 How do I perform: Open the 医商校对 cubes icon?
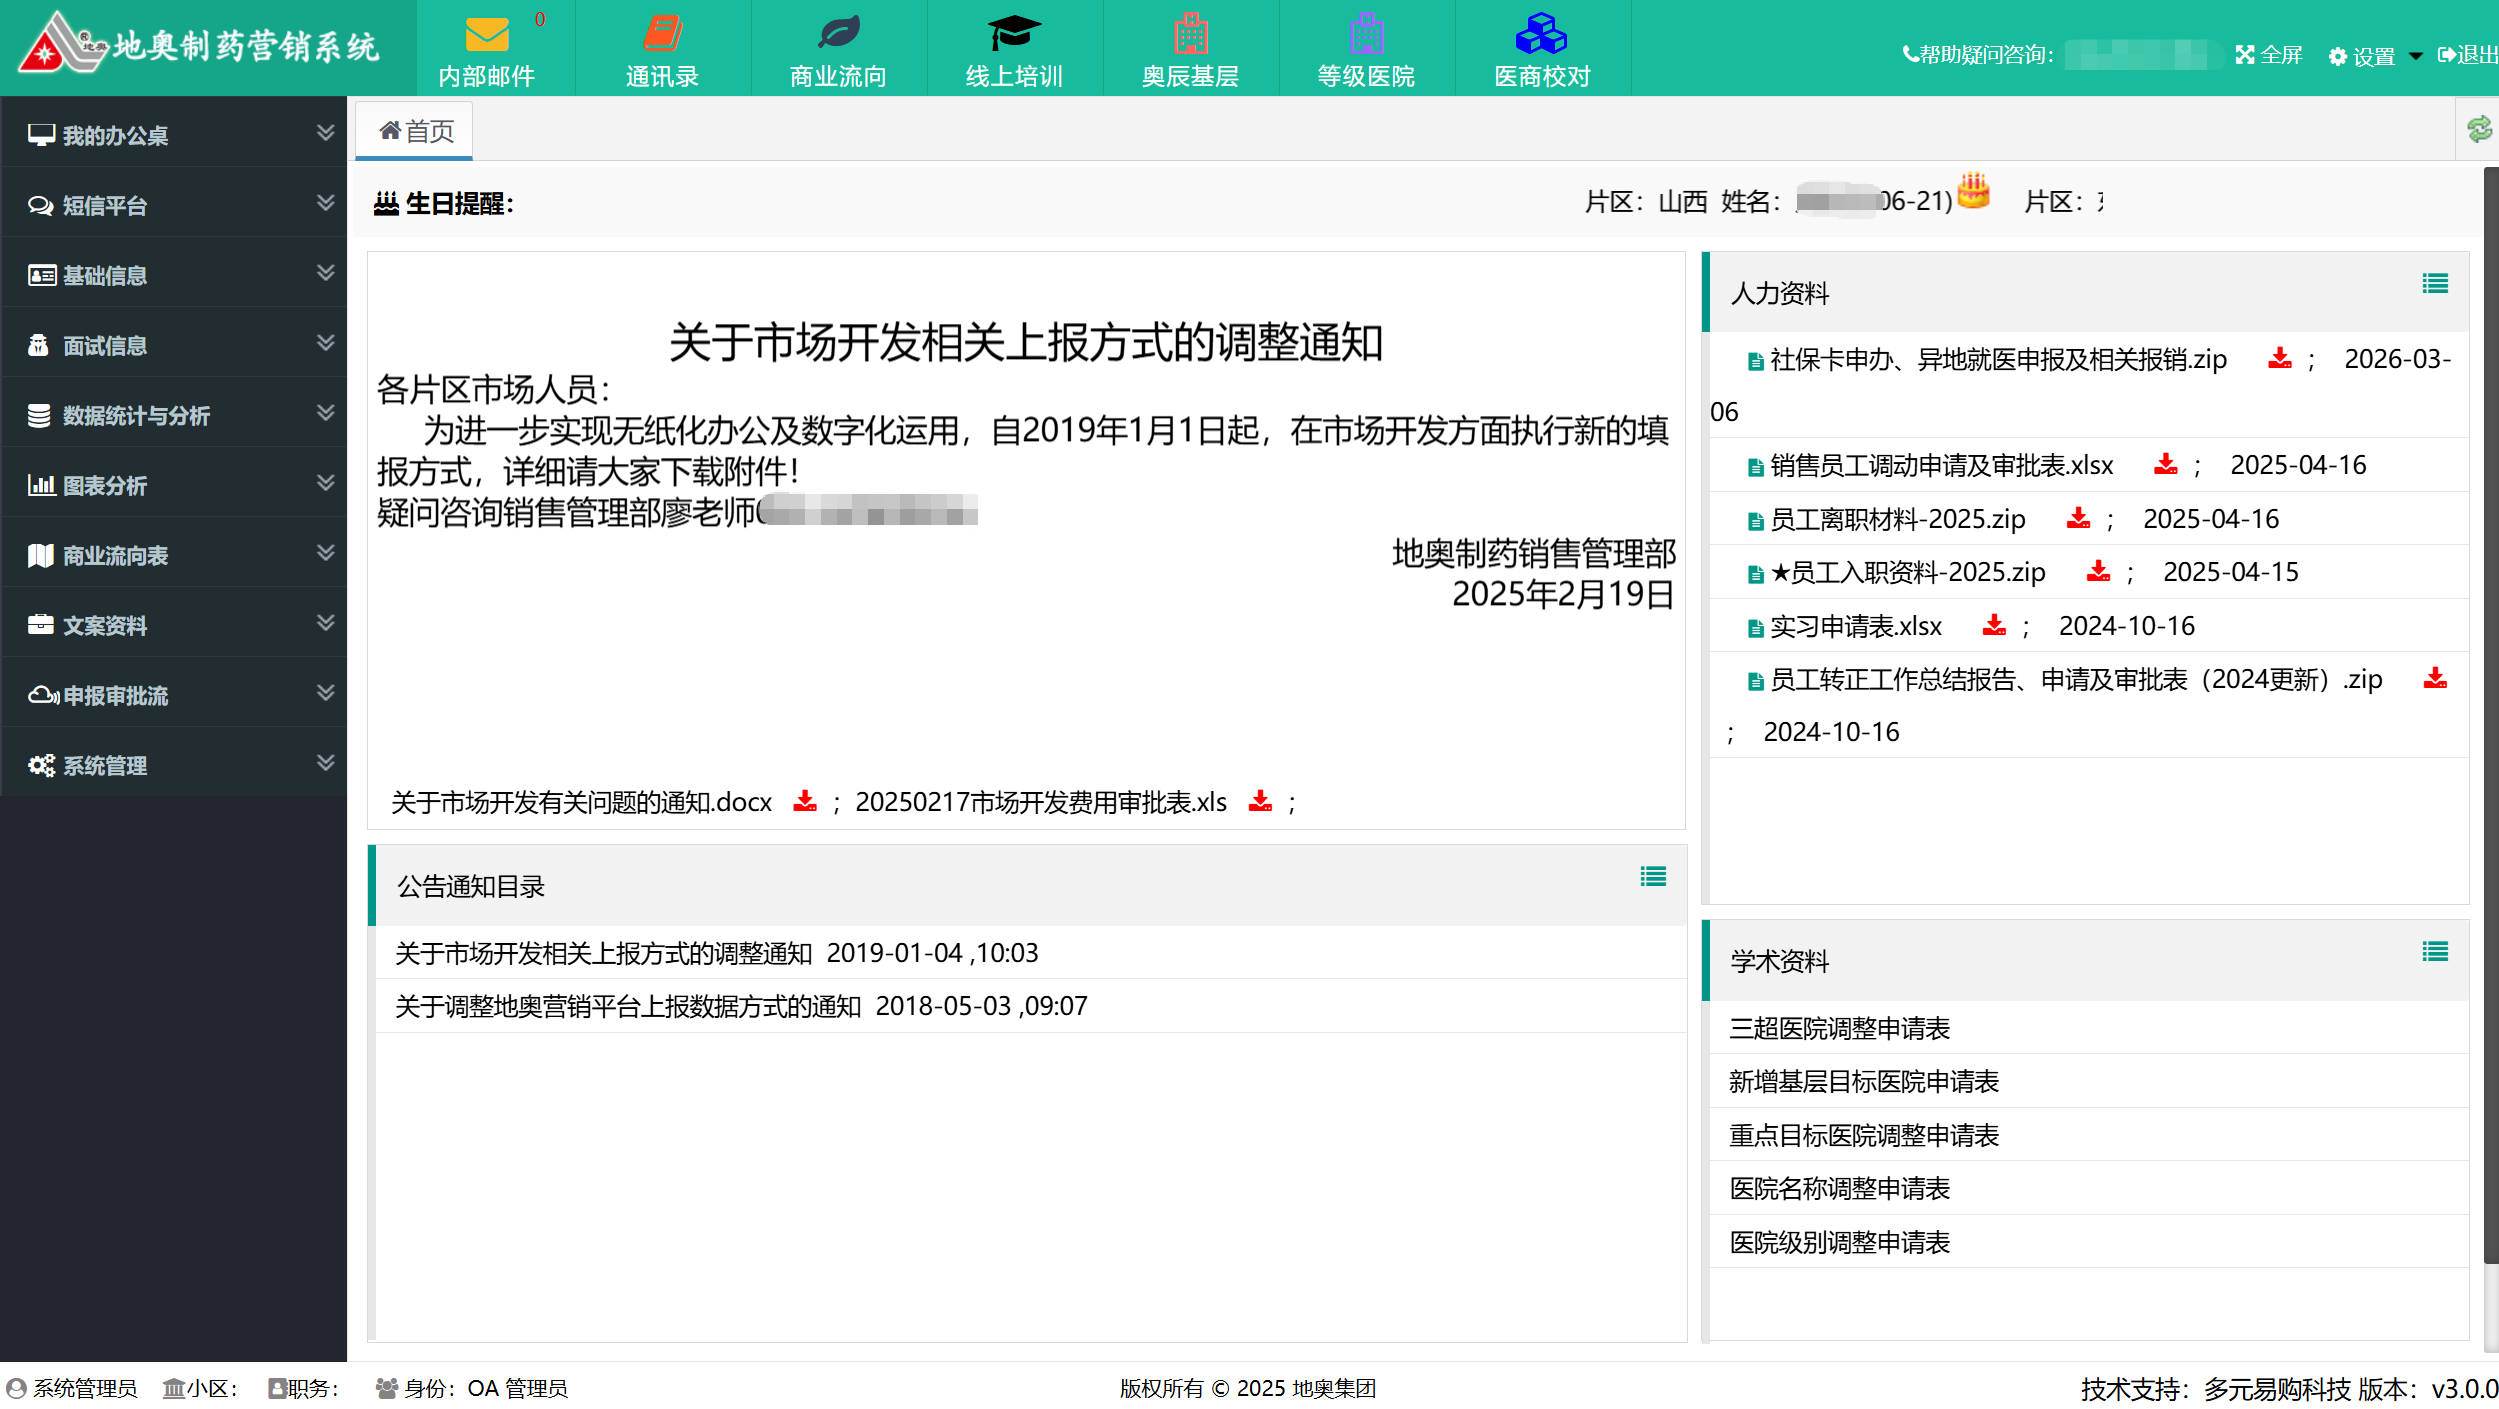(x=1541, y=34)
